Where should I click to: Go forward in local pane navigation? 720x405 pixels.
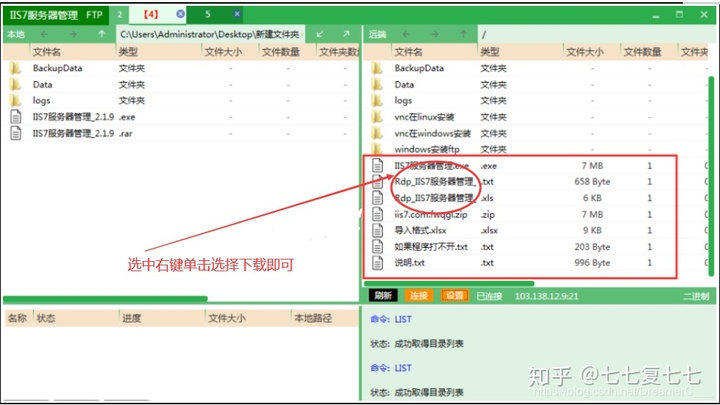(73, 34)
